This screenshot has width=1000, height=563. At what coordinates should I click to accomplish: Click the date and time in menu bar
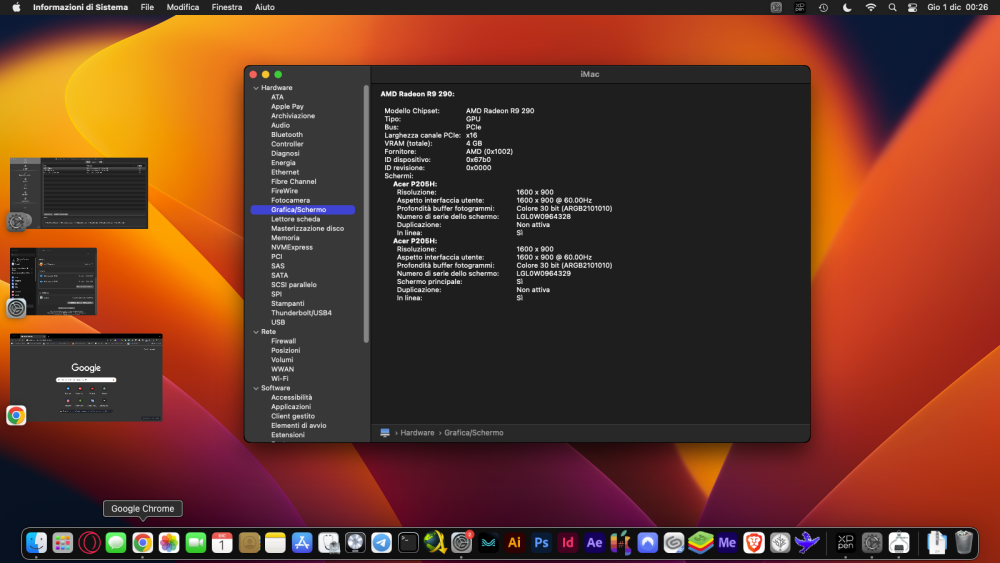coord(957,8)
